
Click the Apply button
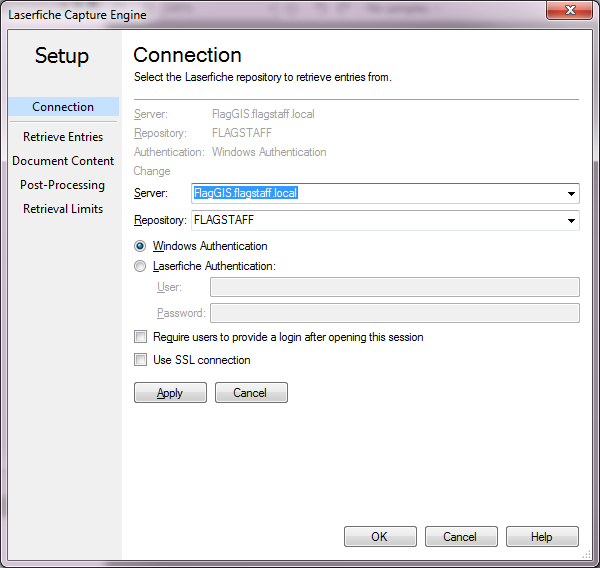point(170,393)
